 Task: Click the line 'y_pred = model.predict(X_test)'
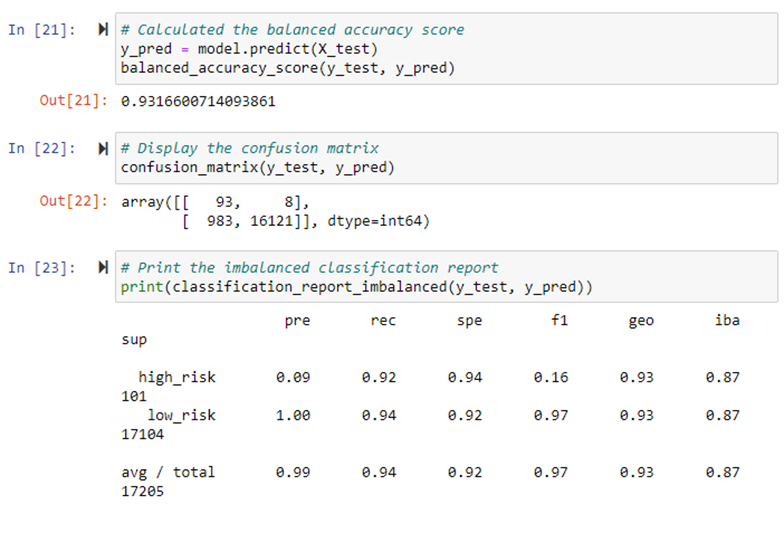249,49
